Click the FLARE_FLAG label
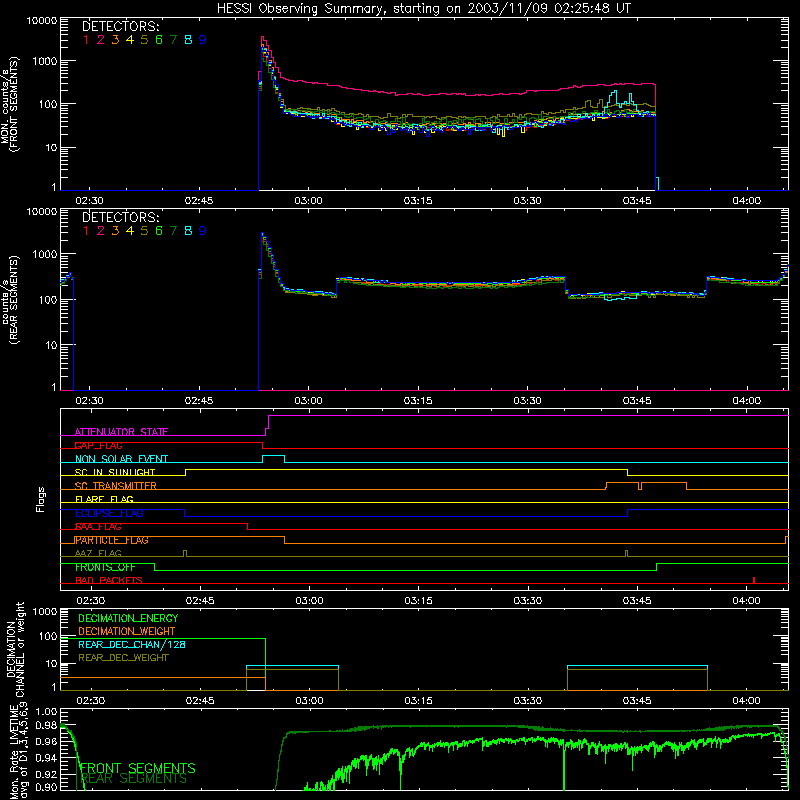The height and width of the screenshot is (800, 800). [104, 499]
